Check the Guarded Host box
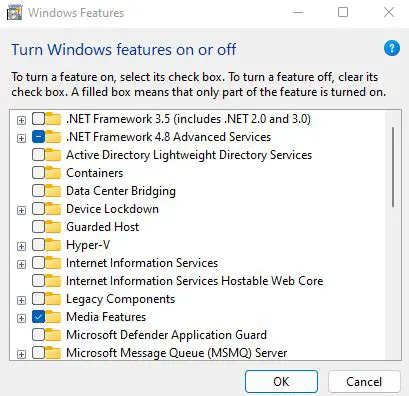Image resolution: width=409 pixels, height=396 pixels. click(38, 227)
